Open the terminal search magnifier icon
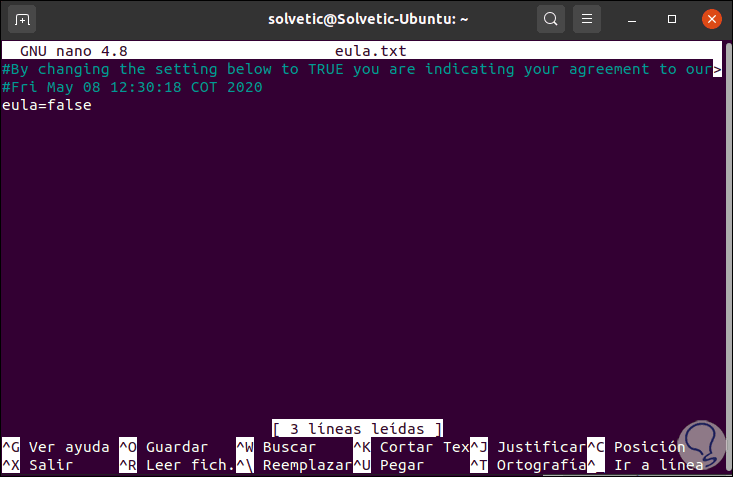The width and height of the screenshot is (733, 477). 550,18
